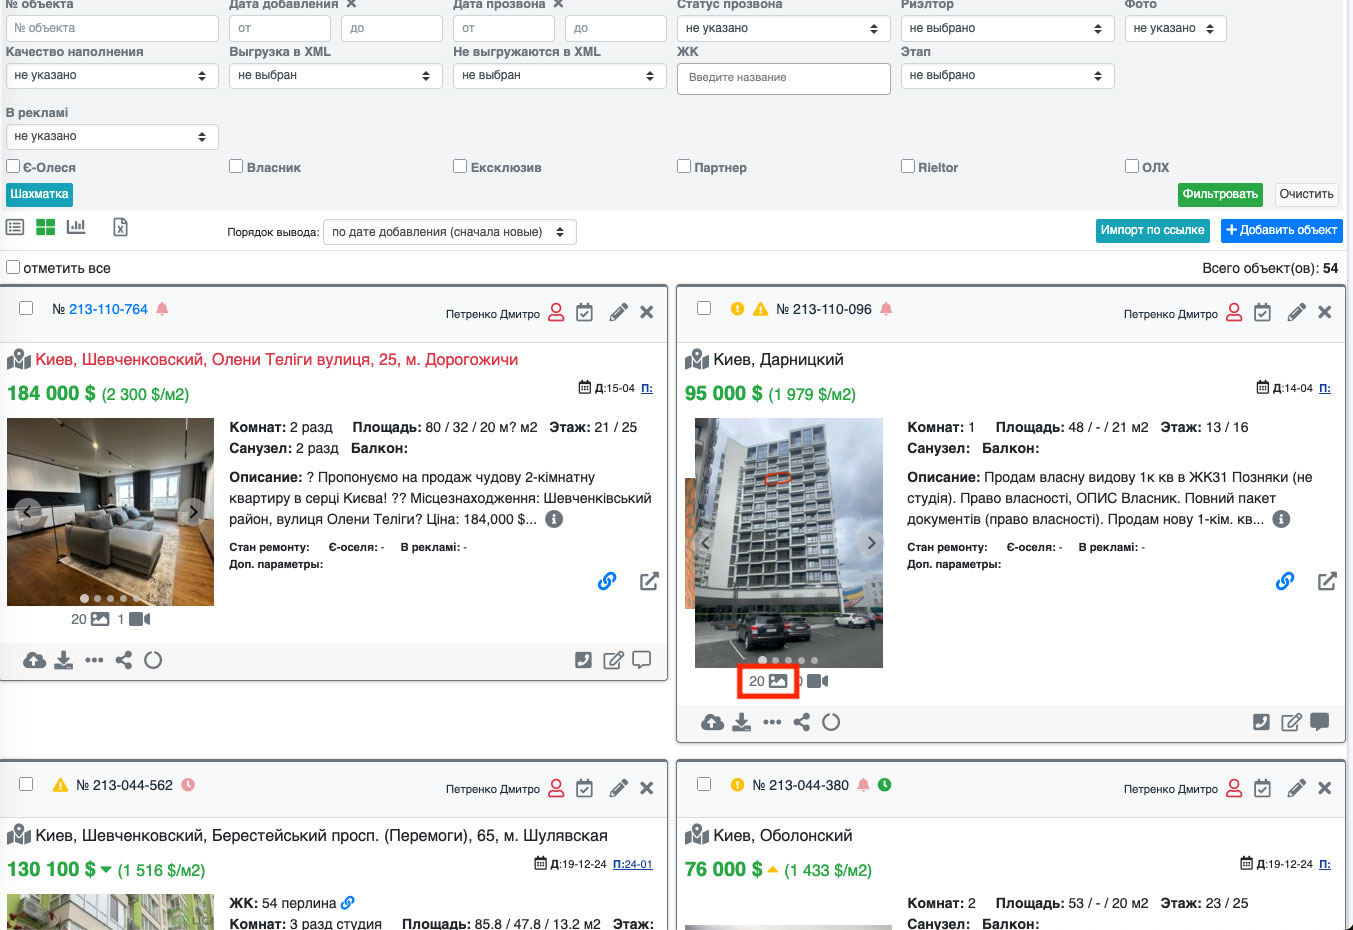Click share icon under listing 213-110-096

click(801, 722)
